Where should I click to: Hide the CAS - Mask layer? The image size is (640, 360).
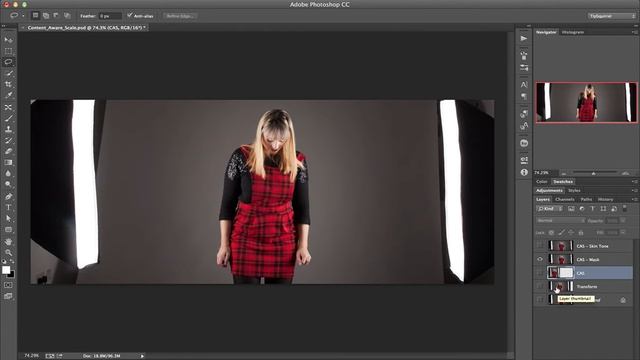pos(540,259)
